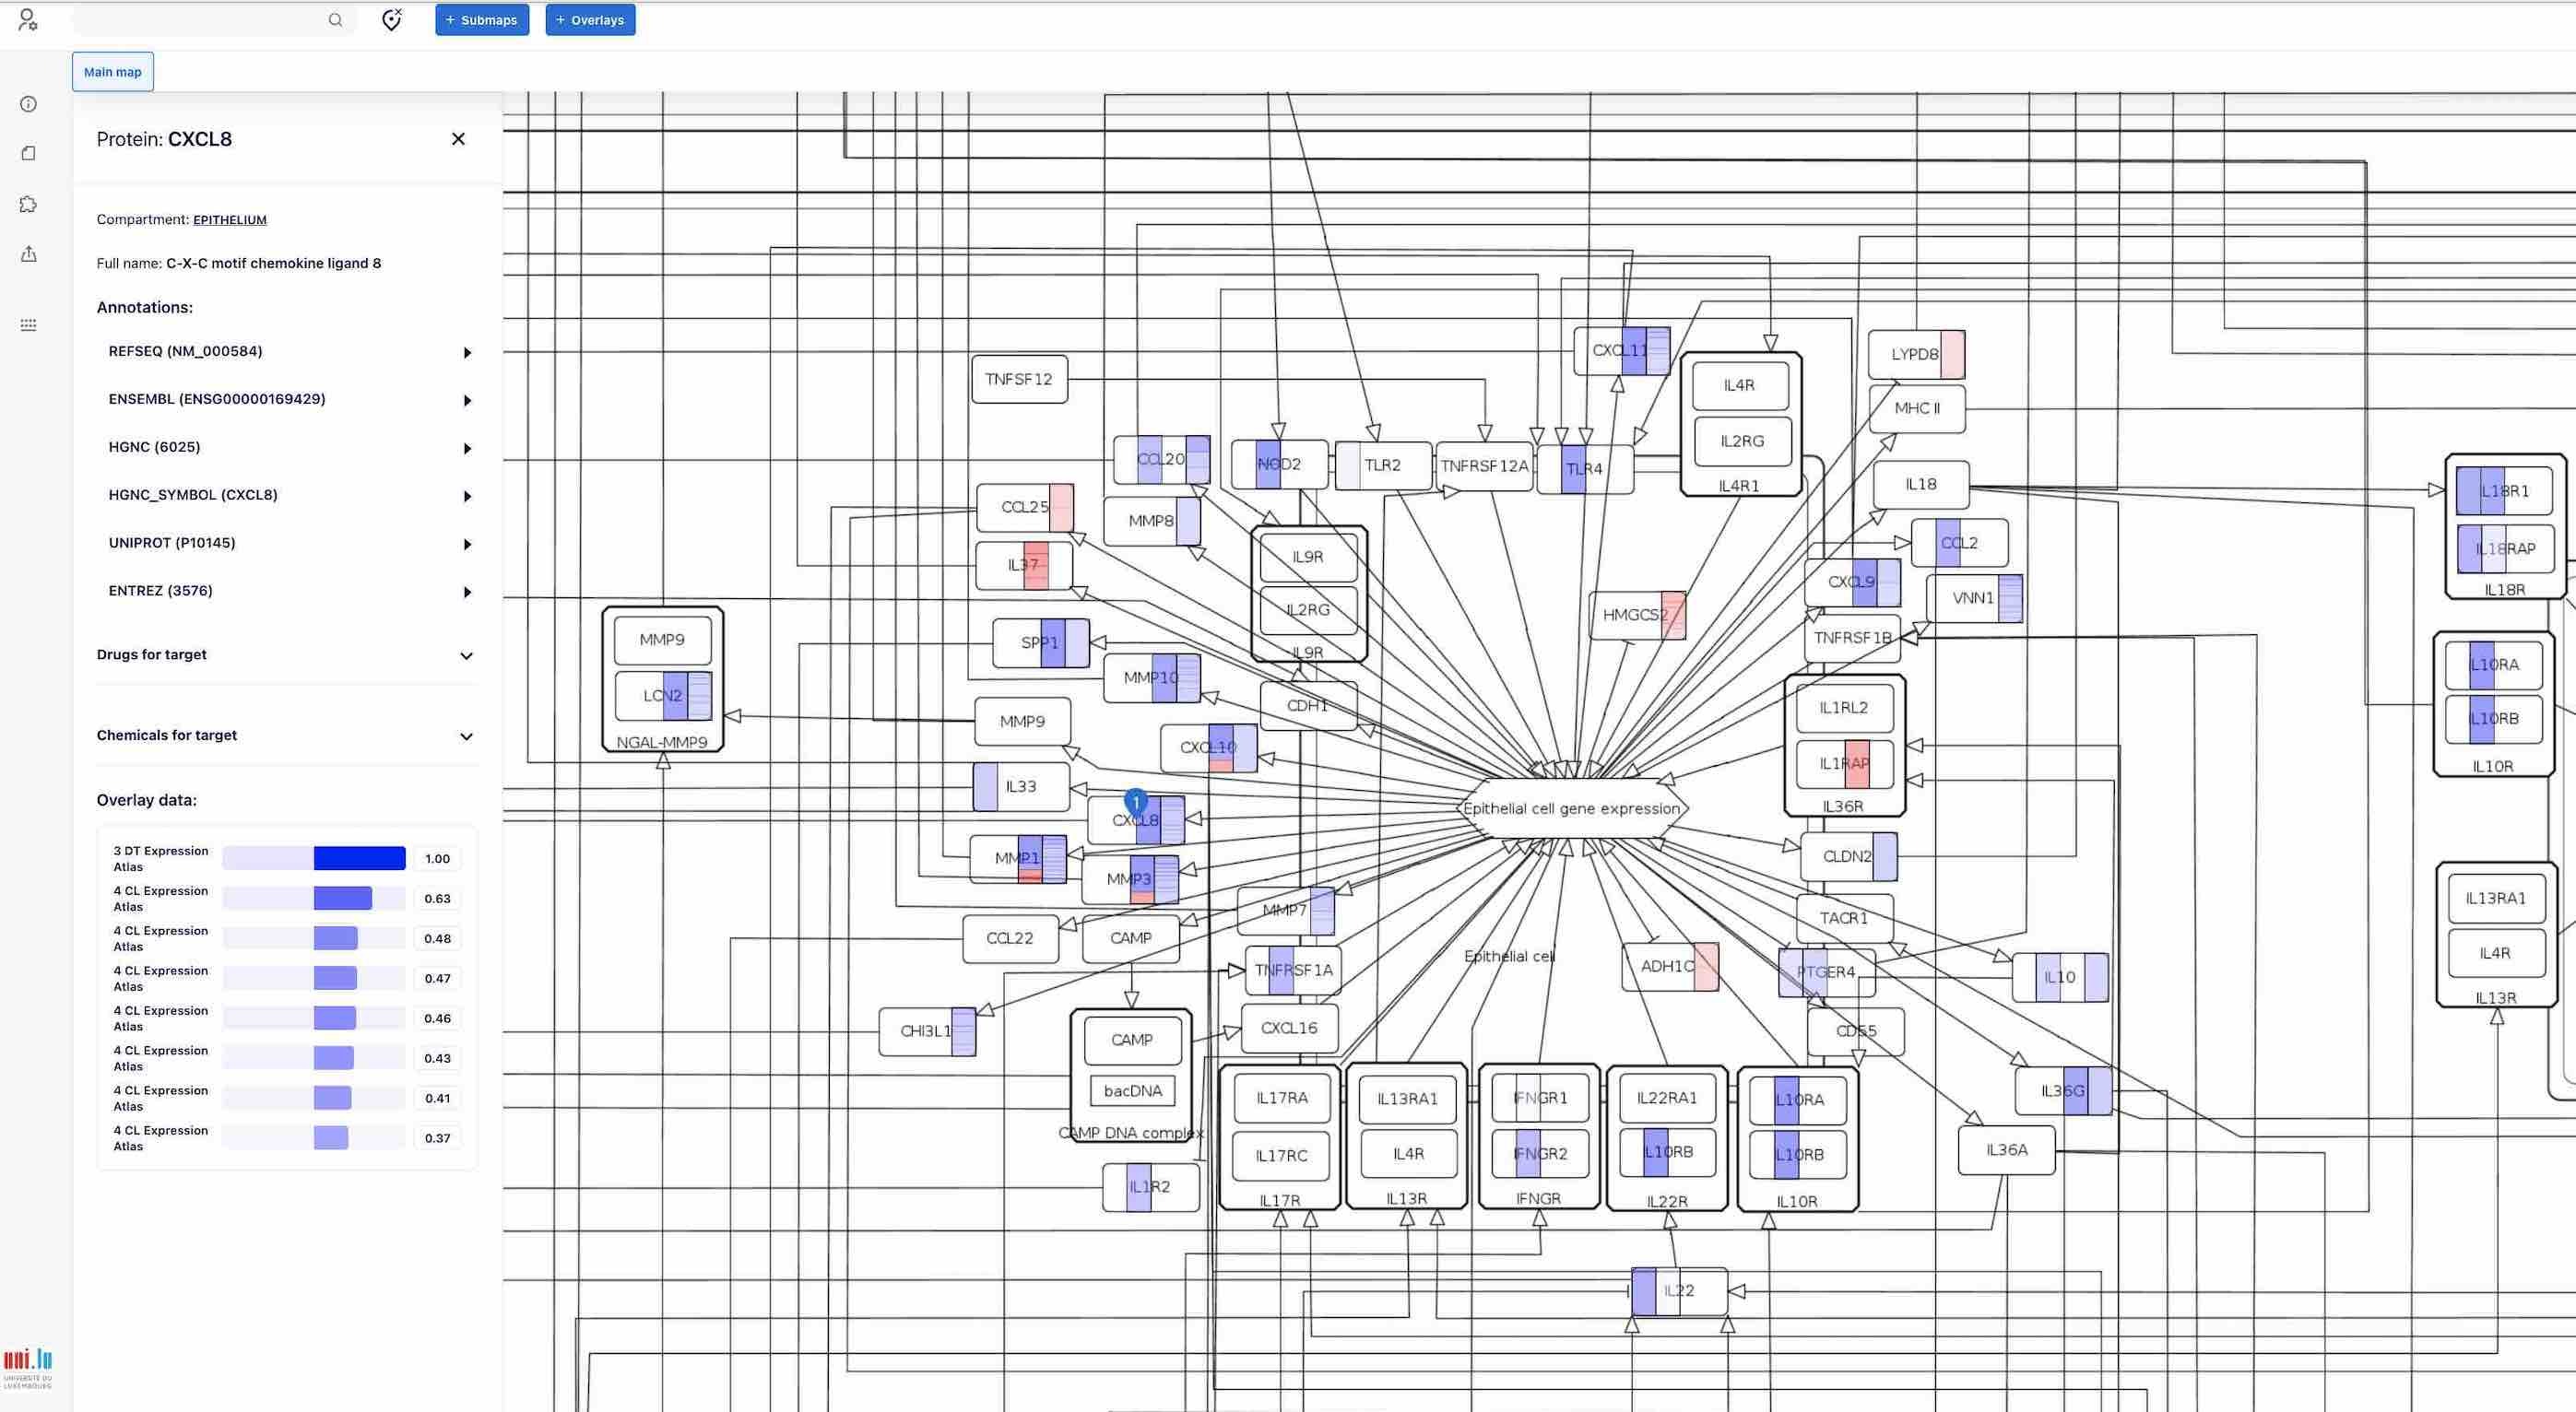Switch to the Main map tab
The width and height of the screenshot is (2576, 1412).
click(x=112, y=71)
